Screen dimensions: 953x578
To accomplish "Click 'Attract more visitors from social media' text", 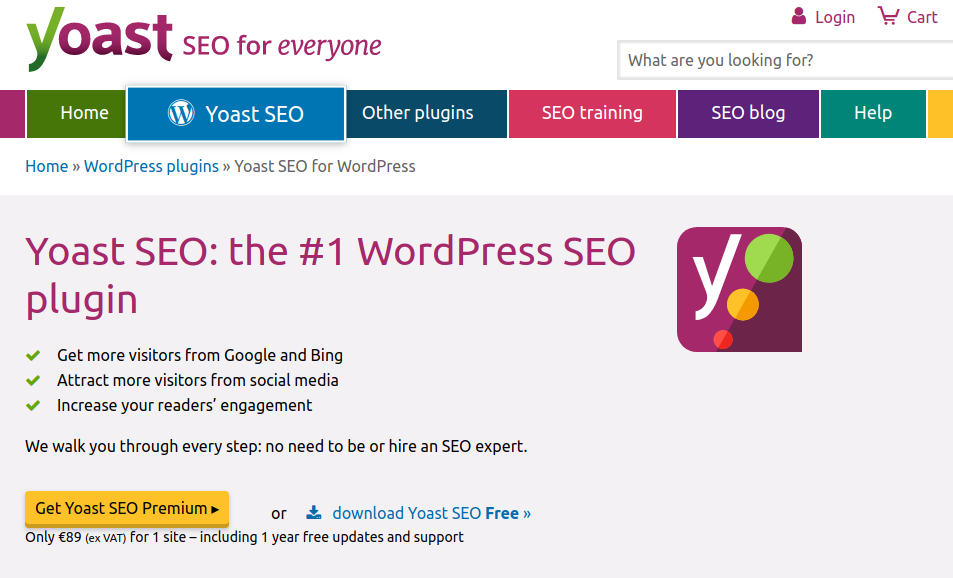I will pos(198,380).
